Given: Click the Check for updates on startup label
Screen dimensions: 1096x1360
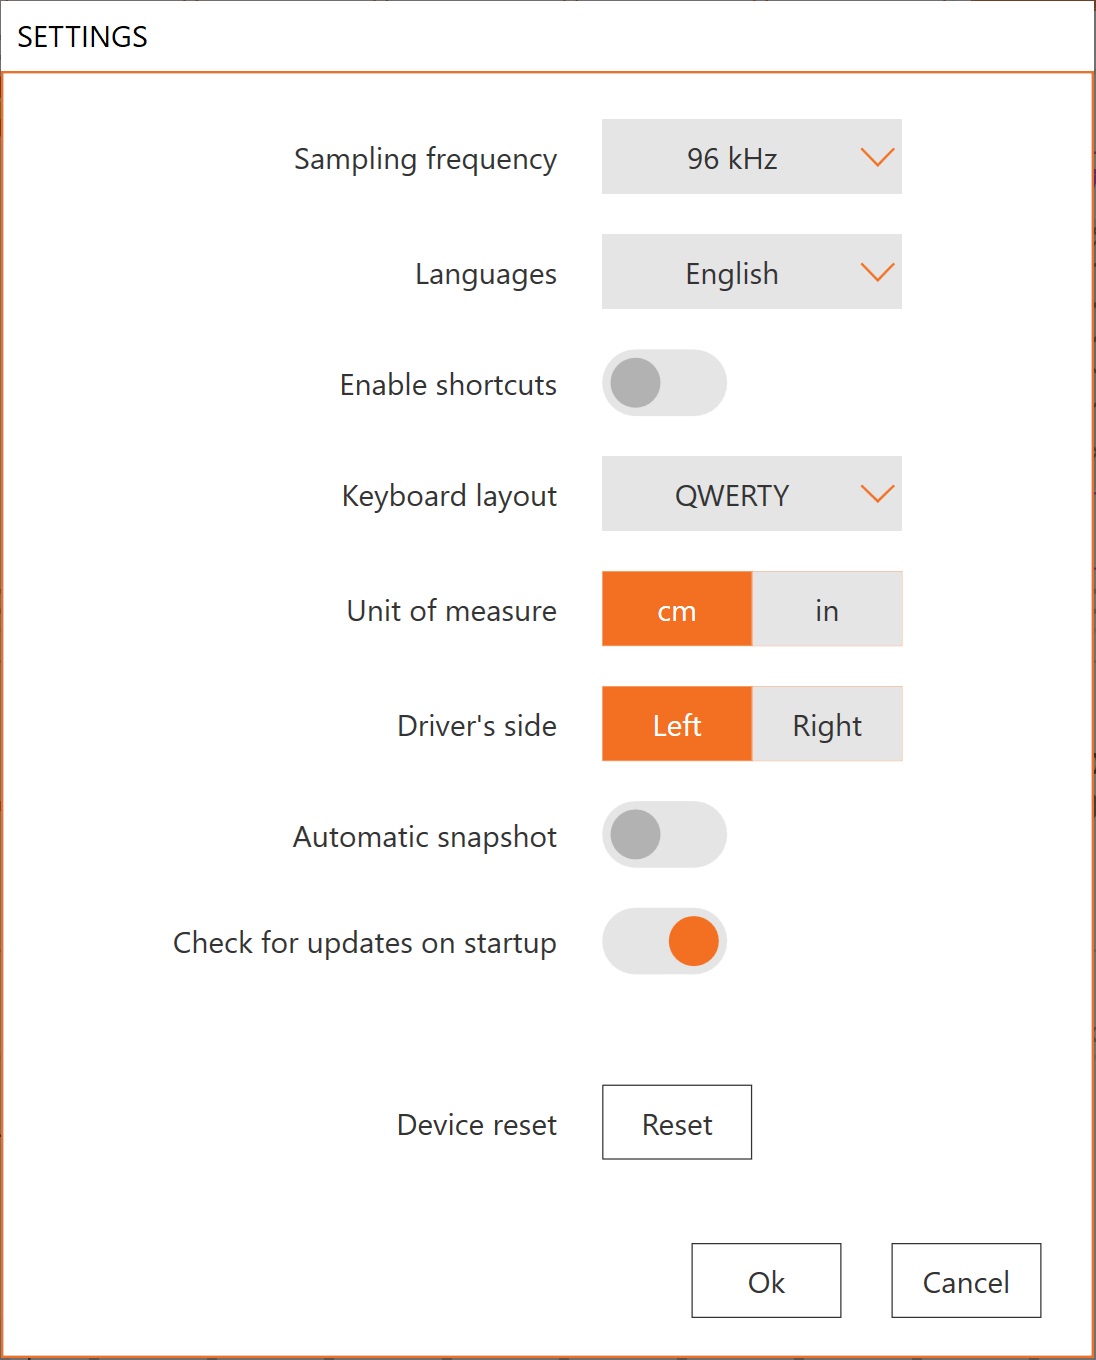Looking at the screenshot, I should pos(365,943).
